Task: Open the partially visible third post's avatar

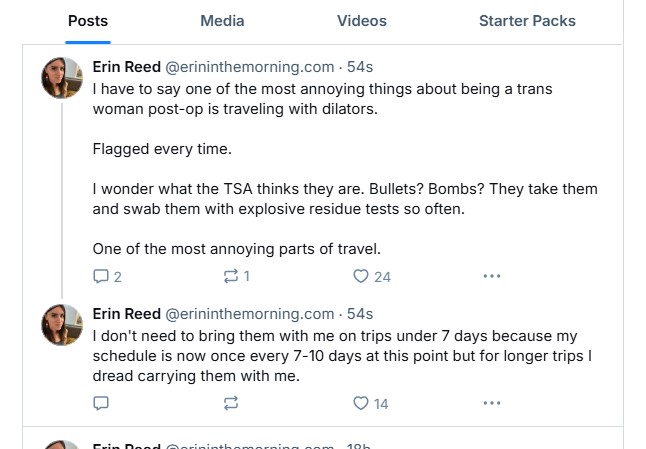Action: point(62,445)
